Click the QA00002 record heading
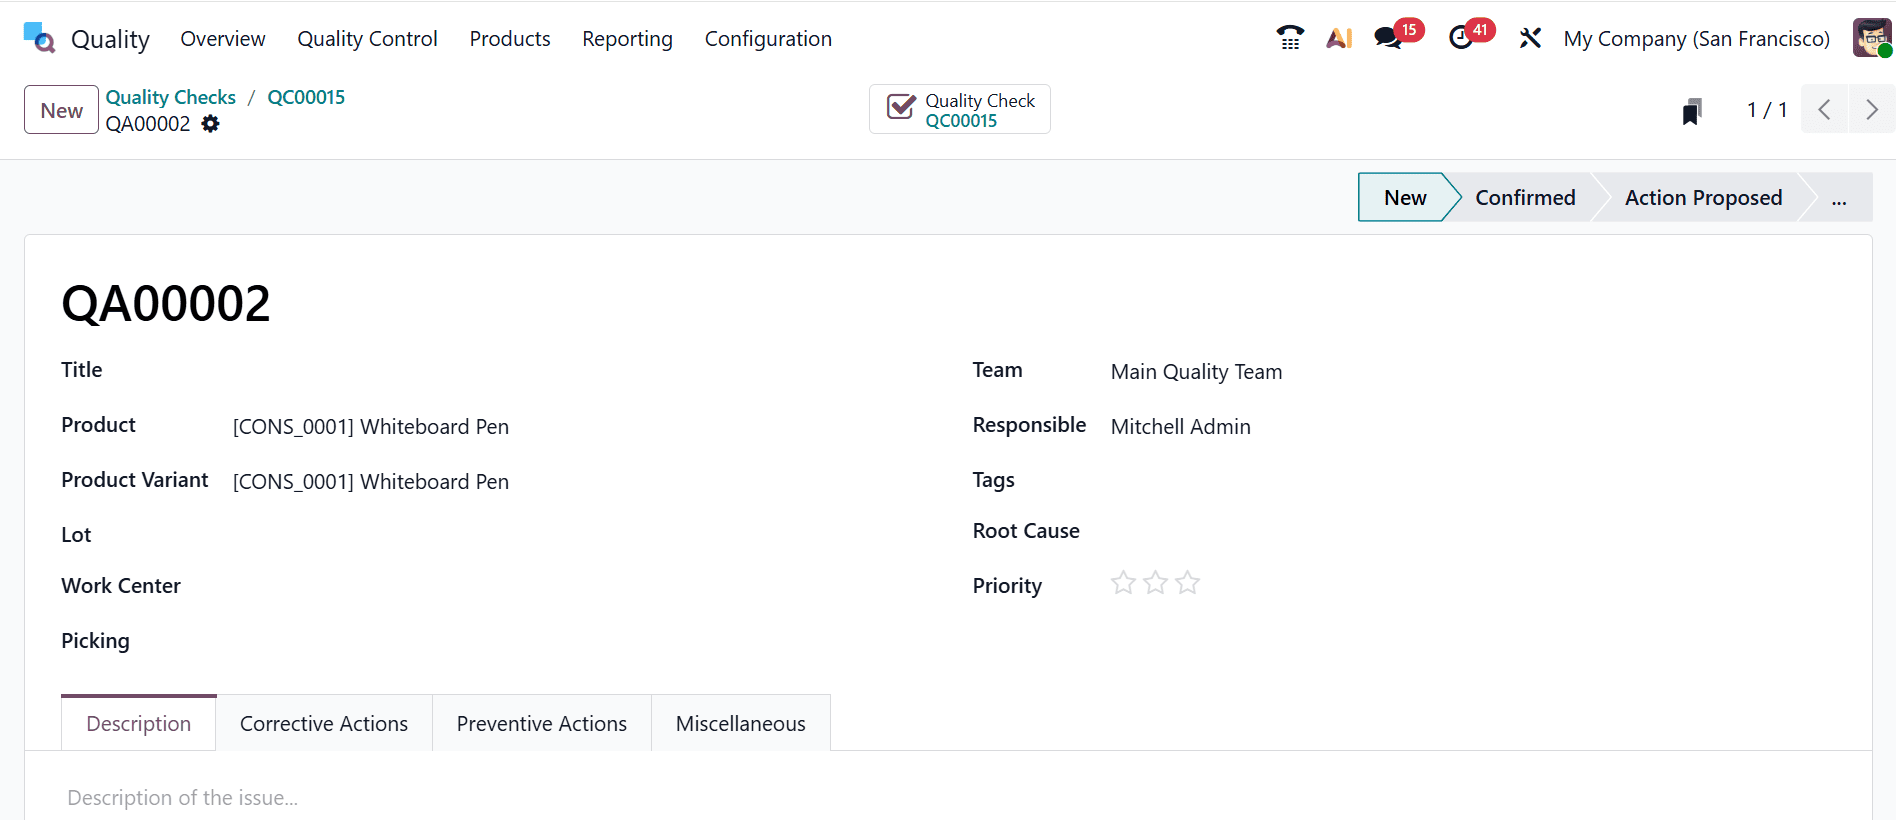 coord(166,303)
